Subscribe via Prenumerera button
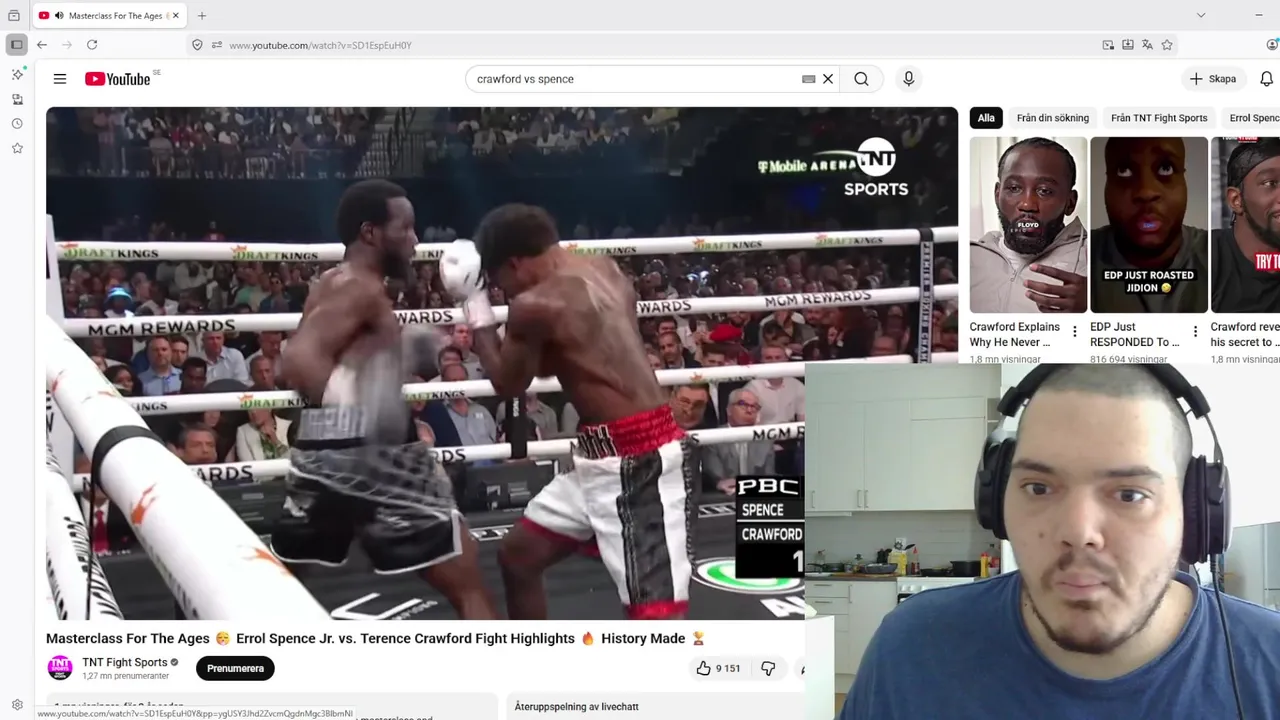This screenshot has width=1280, height=720. pyautogui.click(x=235, y=668)
